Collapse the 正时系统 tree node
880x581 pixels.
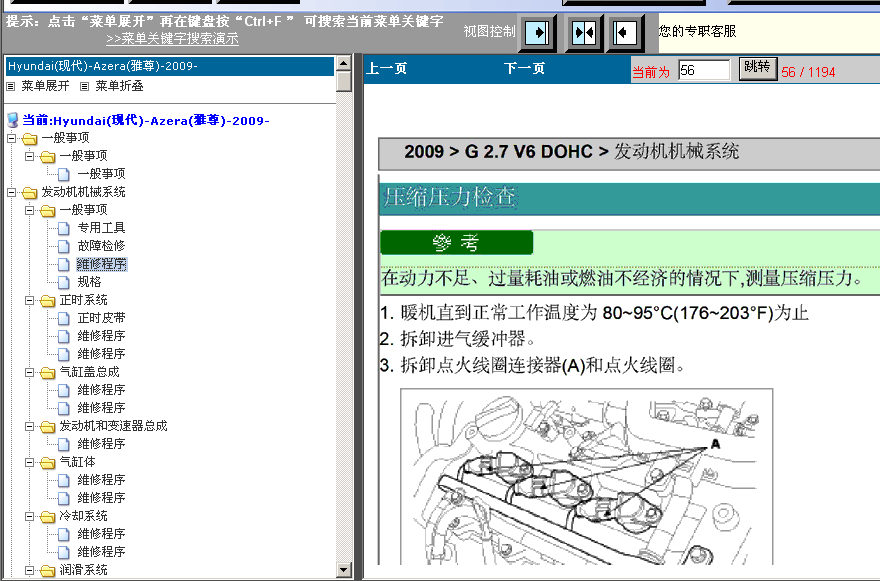tap(29, 300)
